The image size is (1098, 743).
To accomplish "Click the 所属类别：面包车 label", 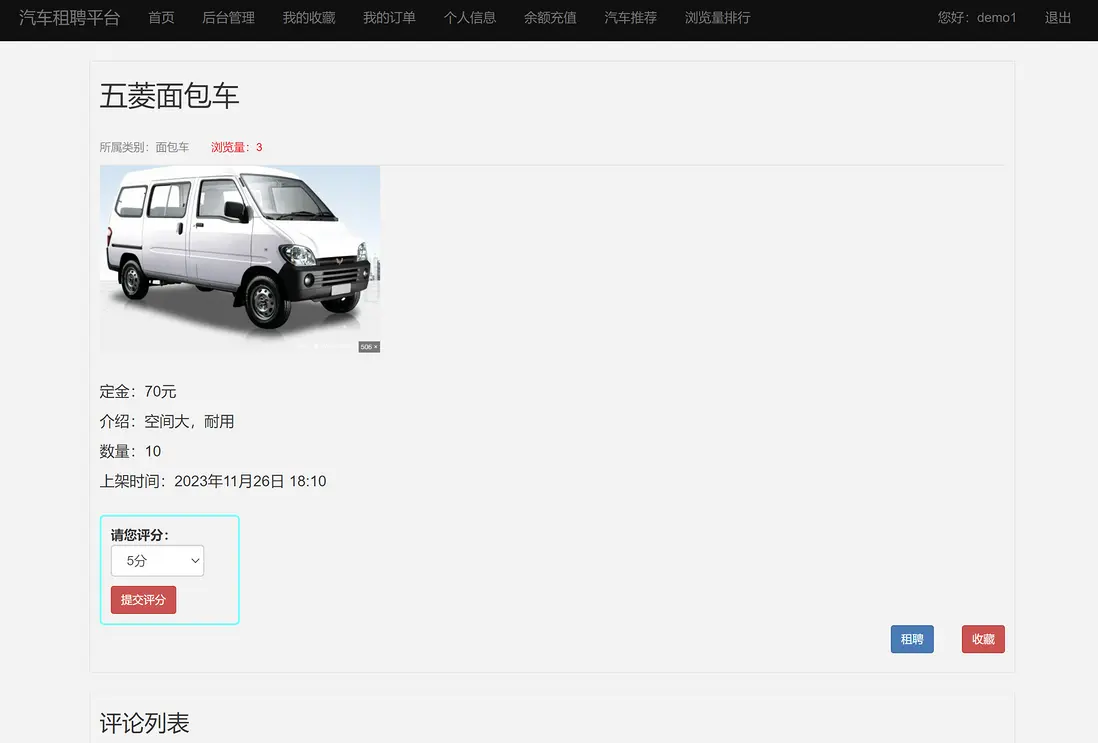I will pos(144,147).
